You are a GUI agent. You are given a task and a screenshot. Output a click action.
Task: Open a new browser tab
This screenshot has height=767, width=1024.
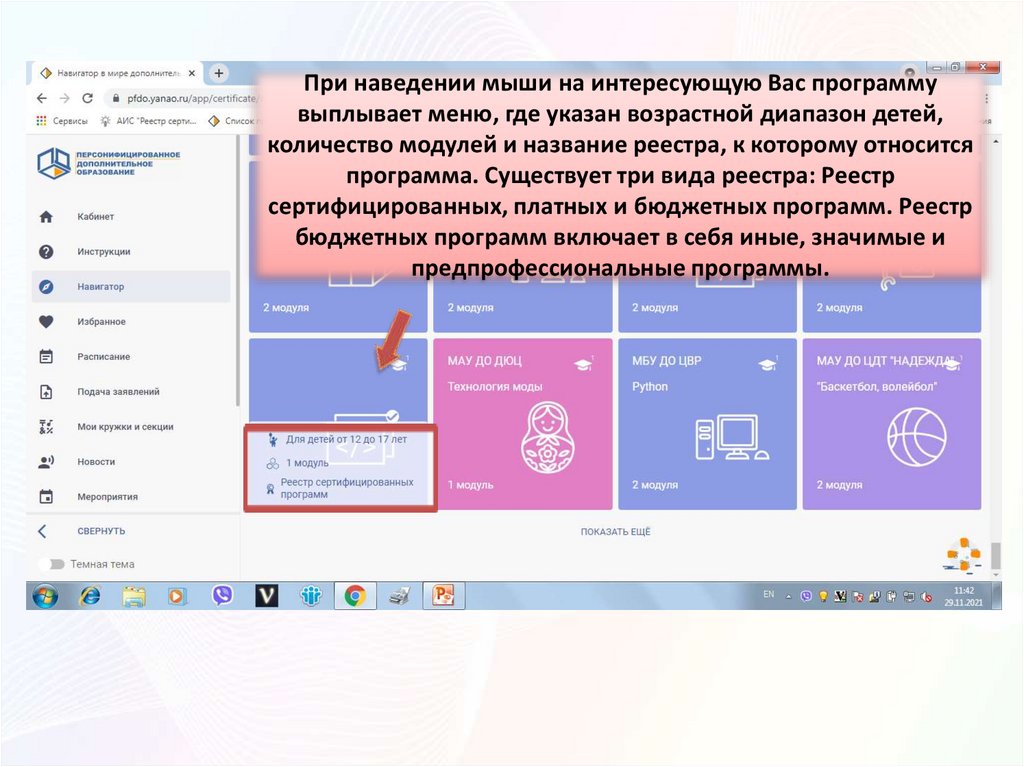pyautogui.click(x=219, y=73)
